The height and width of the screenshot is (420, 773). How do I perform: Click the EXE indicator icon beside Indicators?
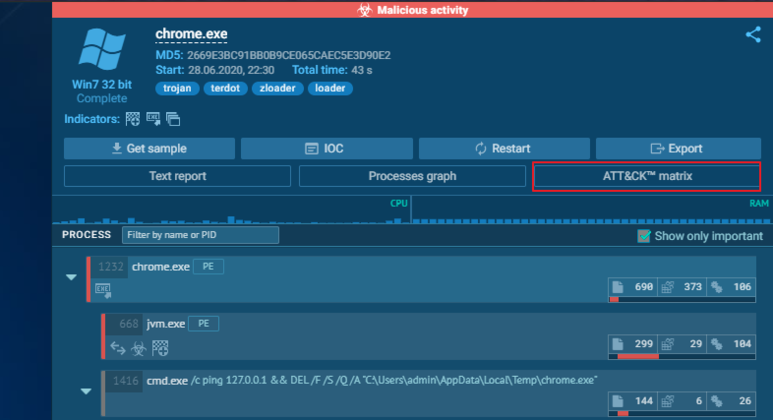153,119
